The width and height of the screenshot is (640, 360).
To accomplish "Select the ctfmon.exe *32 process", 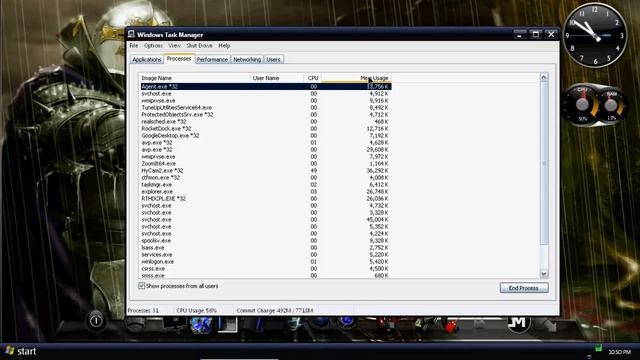I will [266, 178].
